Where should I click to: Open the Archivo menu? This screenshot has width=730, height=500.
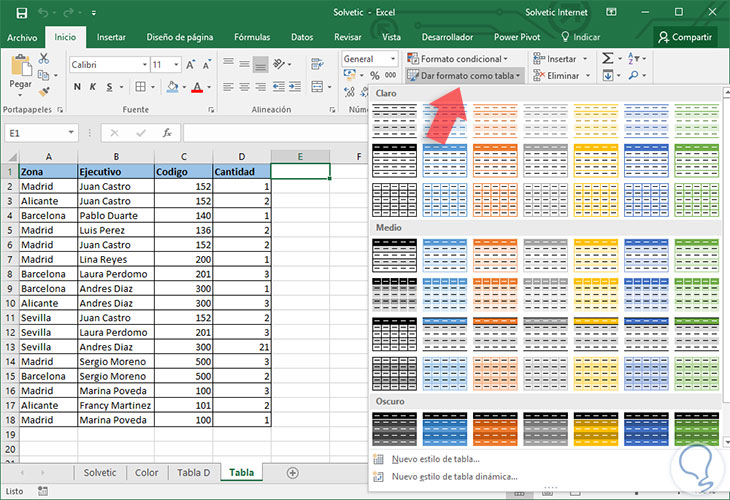(21, 37)
